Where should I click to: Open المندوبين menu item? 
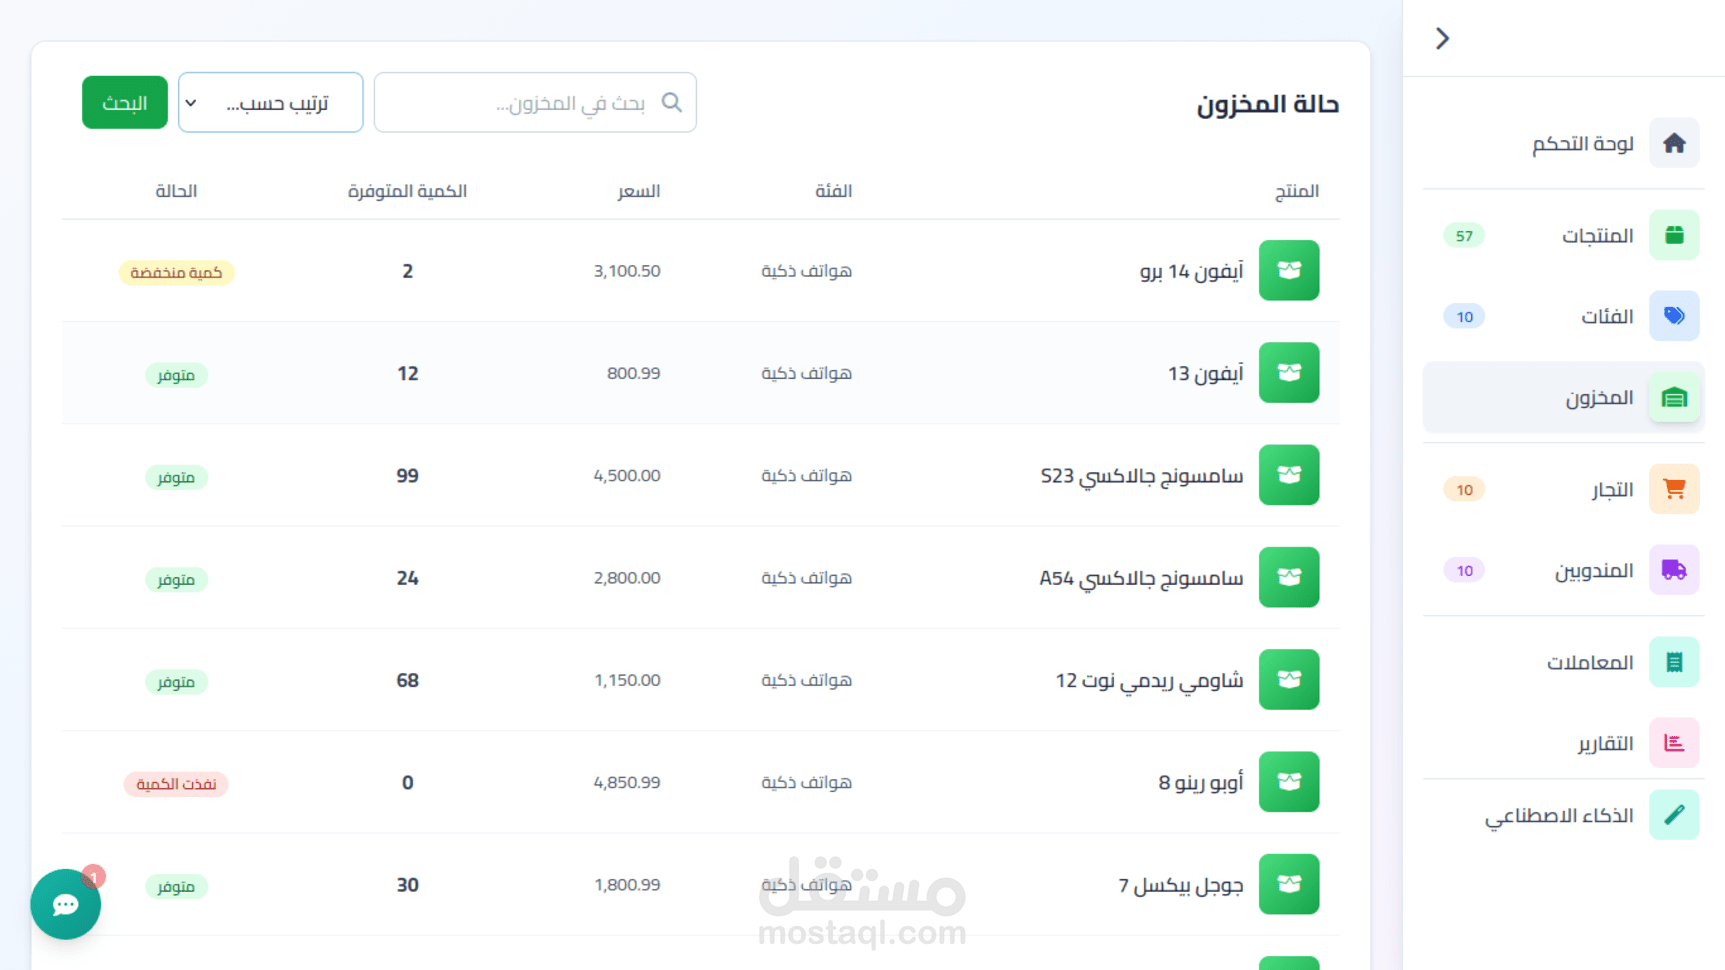coord(1564,570)
